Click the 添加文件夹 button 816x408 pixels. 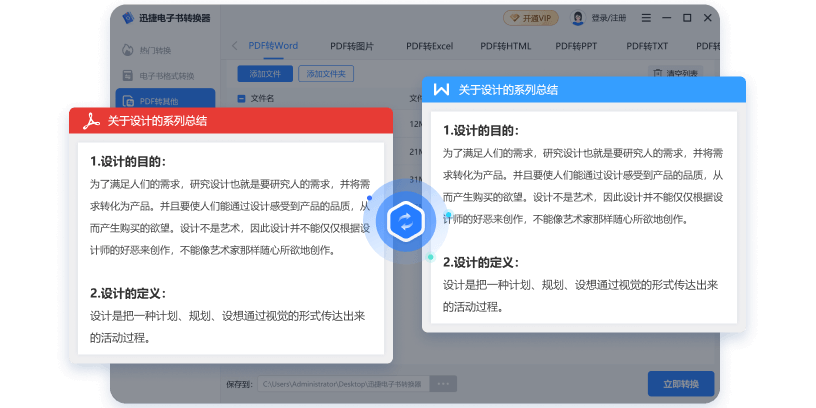tap(327, 74)
